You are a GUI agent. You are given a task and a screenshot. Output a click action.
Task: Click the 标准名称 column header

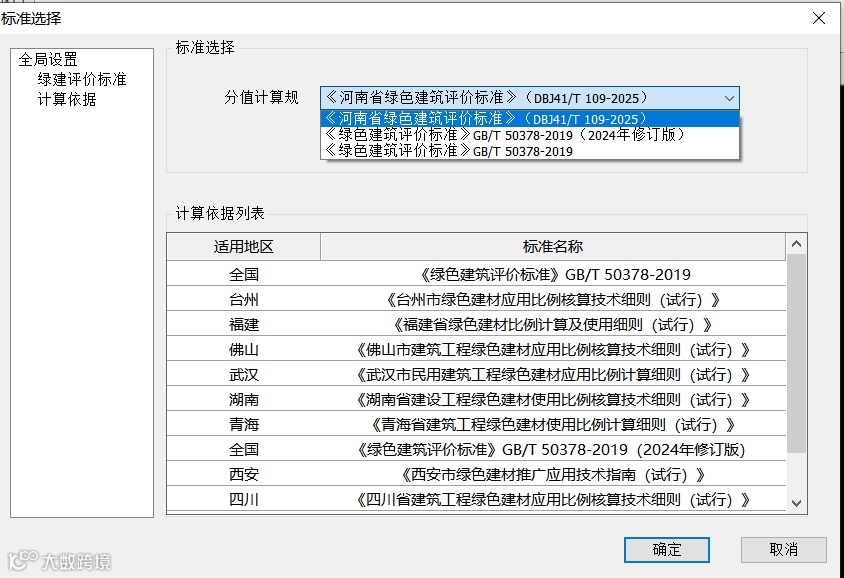click(555, 246)
